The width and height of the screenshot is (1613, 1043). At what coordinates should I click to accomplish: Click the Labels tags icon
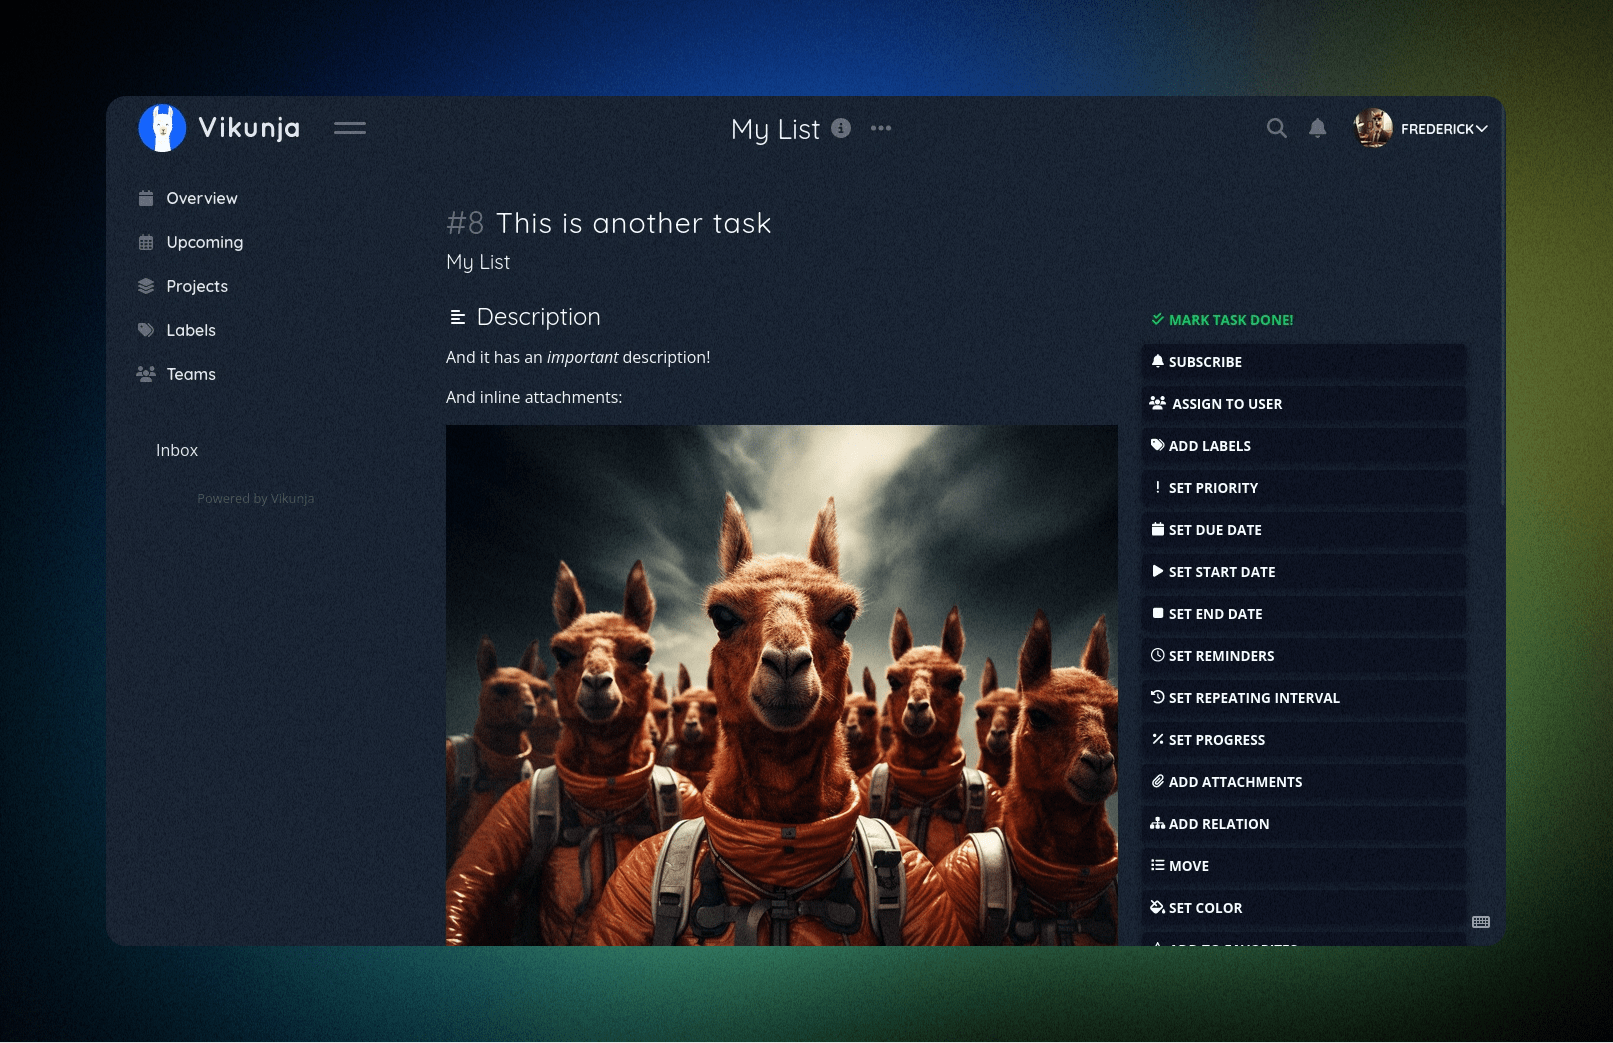(x=146, y=330)
